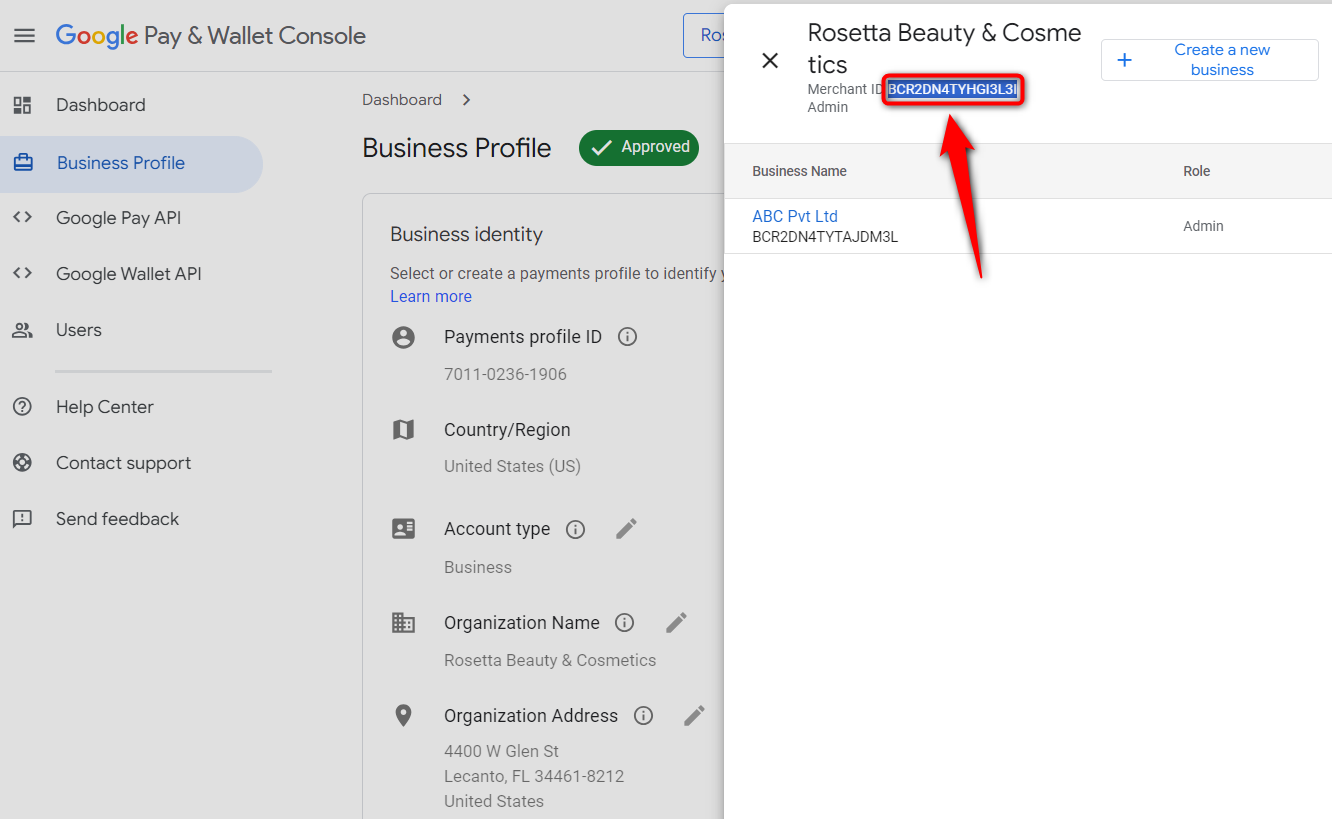Screen dimensions: 1332x819
Task: Click info icon next to Organization Address
Action: 644,716
